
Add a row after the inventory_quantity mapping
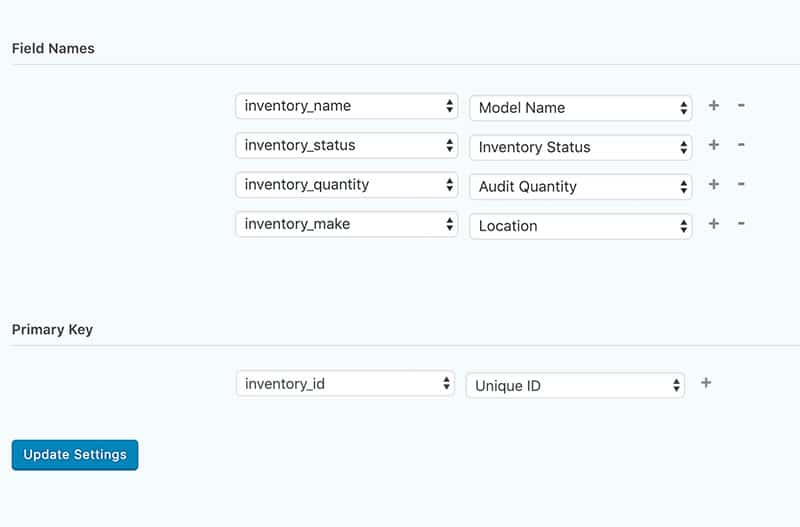(714, 184)
